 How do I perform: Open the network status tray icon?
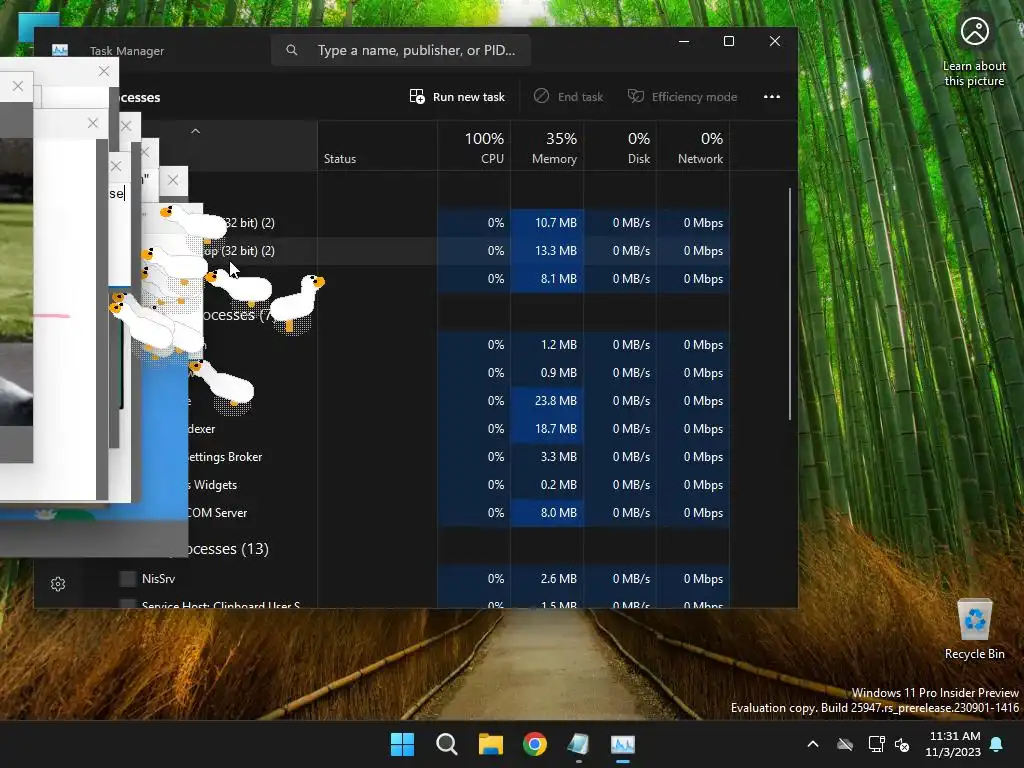tap(876, 744)
